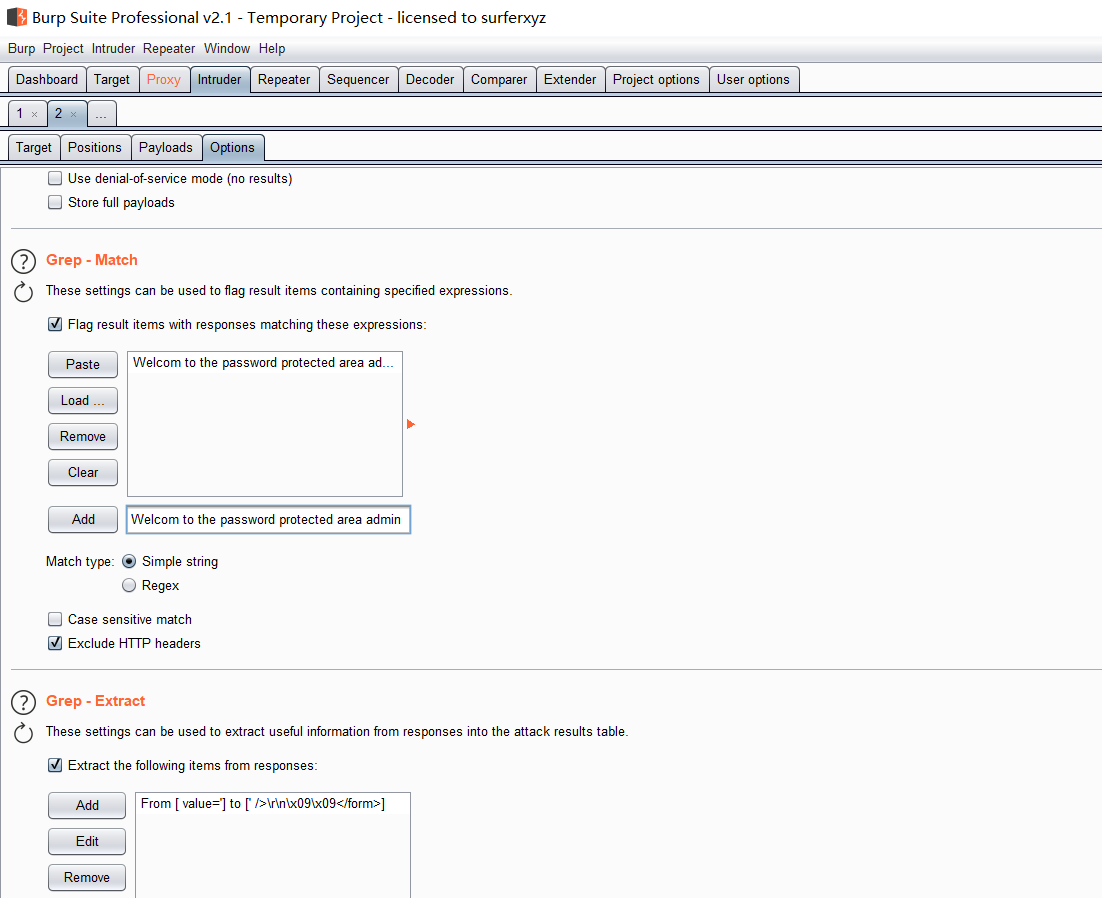Select the Options sub-tab

click(233, 148)
